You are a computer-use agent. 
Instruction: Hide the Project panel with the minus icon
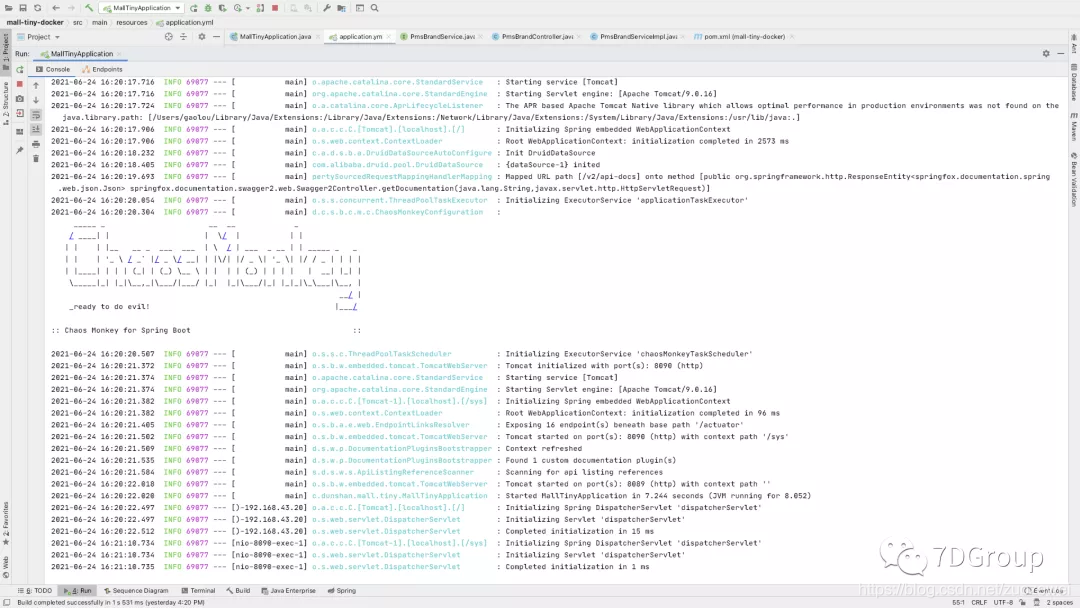pyautogui.click(x=216, y=37)
